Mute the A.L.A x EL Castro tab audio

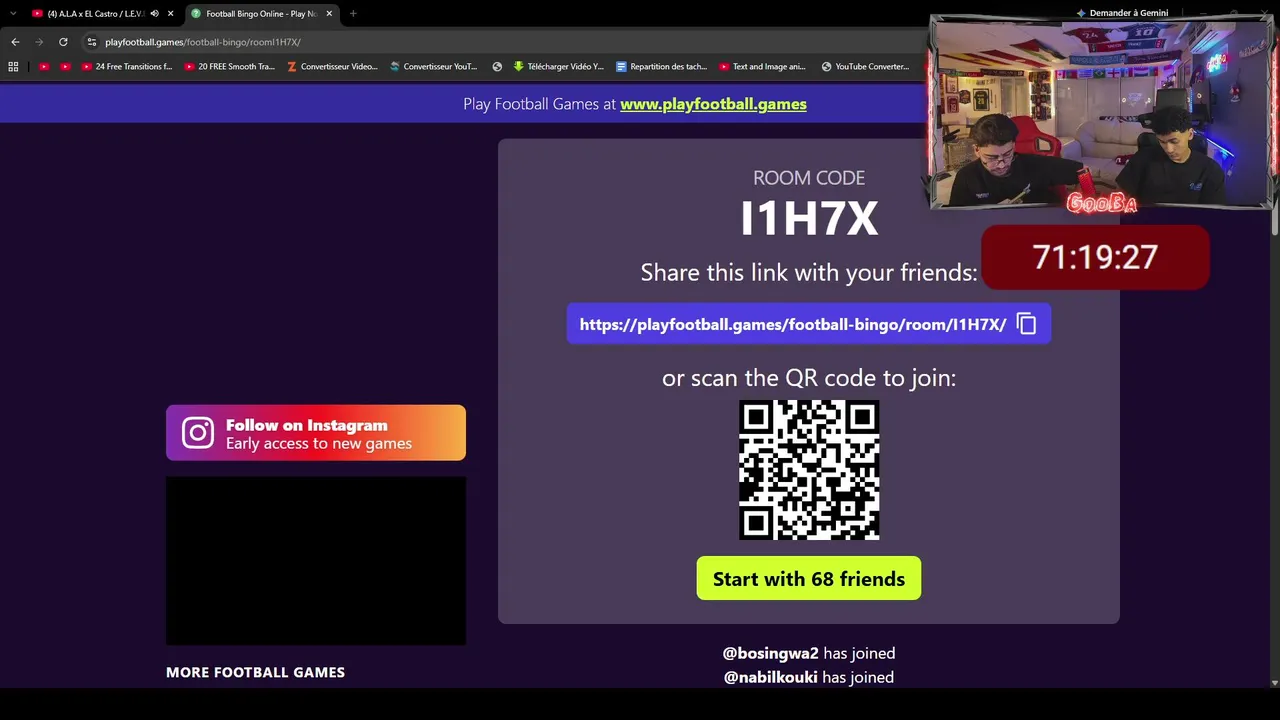point(154,14)
